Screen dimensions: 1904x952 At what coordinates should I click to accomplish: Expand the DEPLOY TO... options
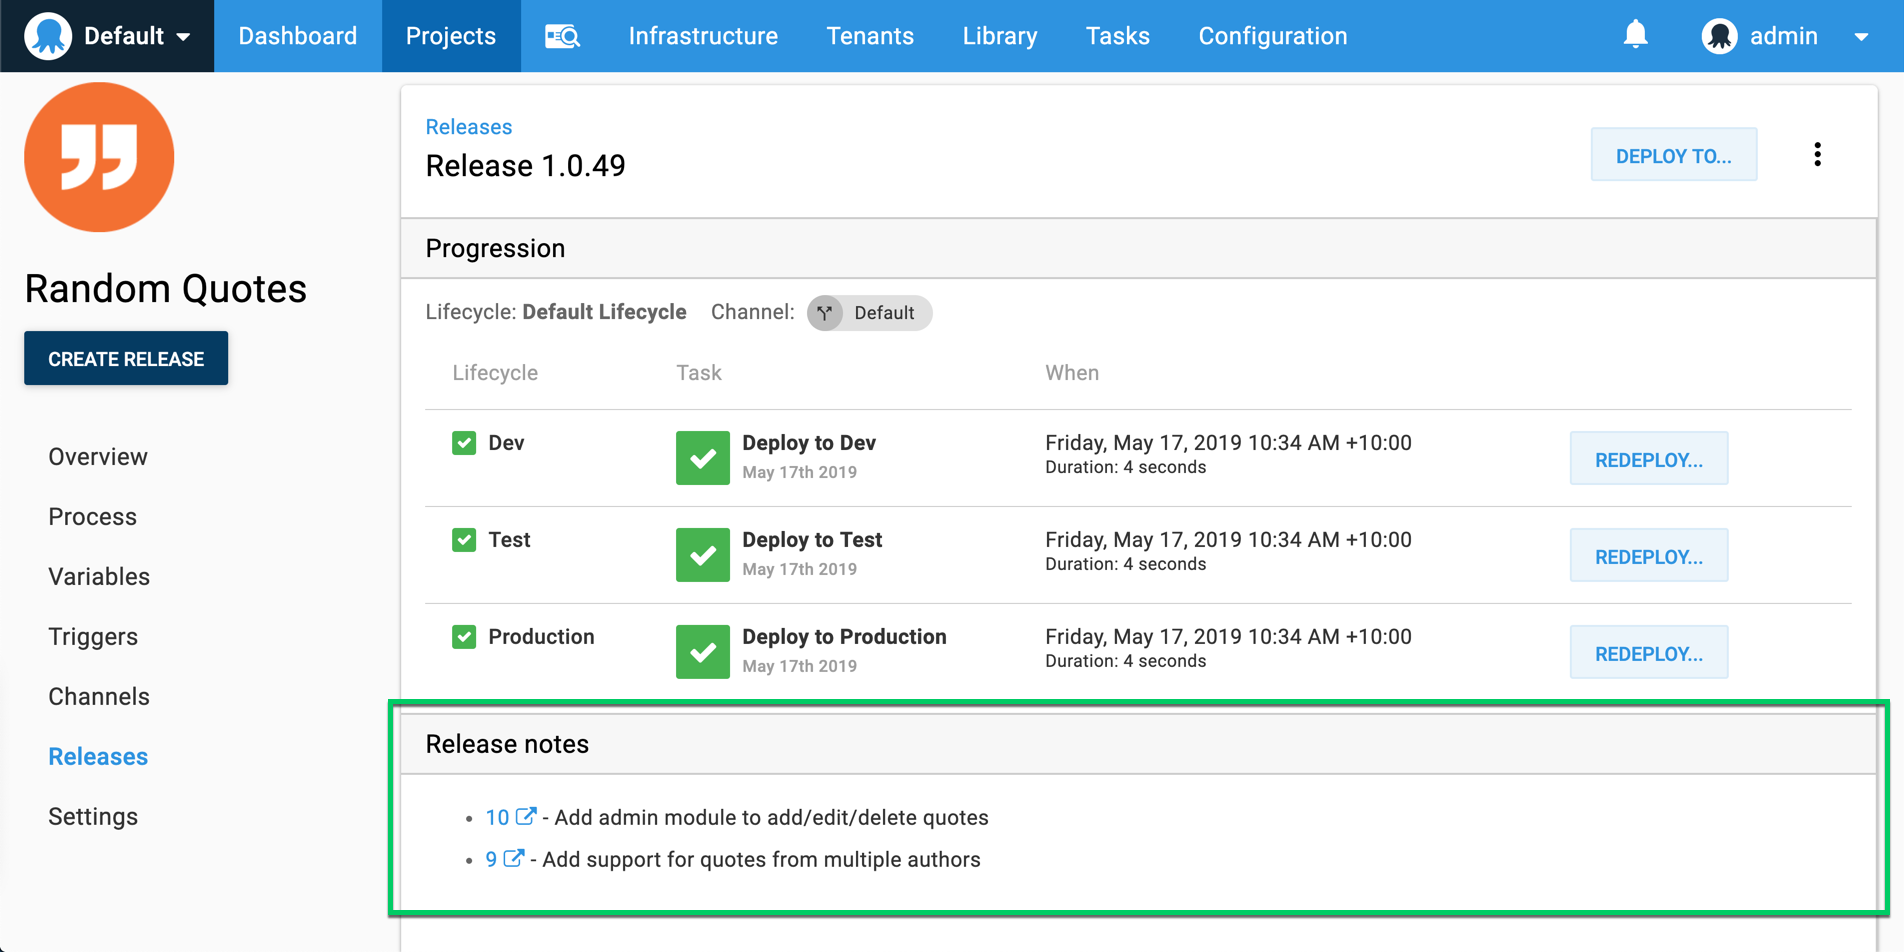point(1673,154)
